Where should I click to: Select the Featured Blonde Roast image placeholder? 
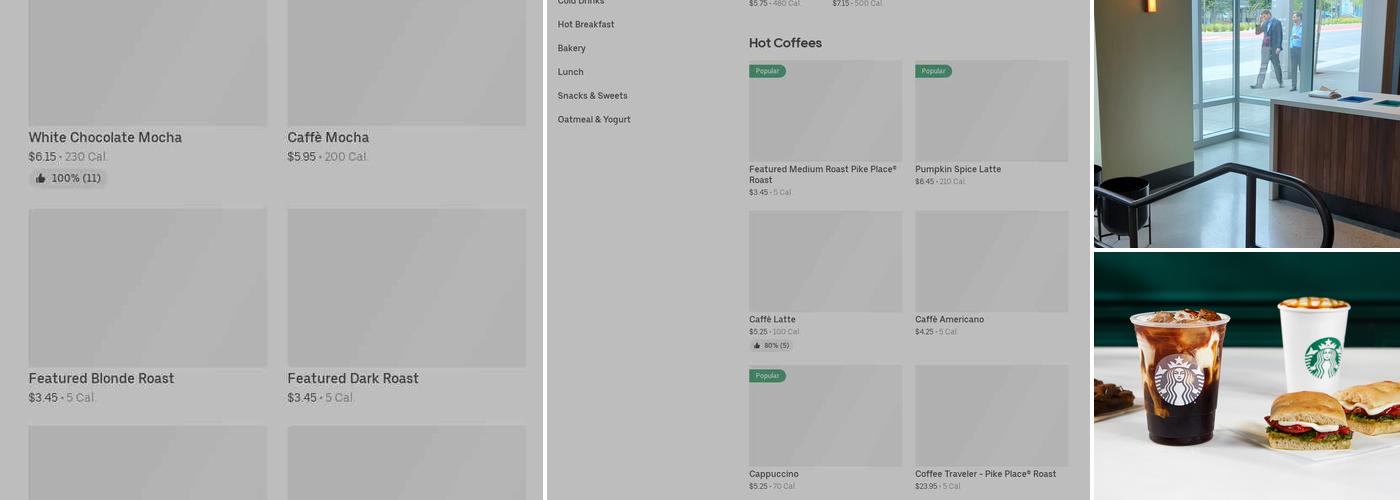pos(148,288)
